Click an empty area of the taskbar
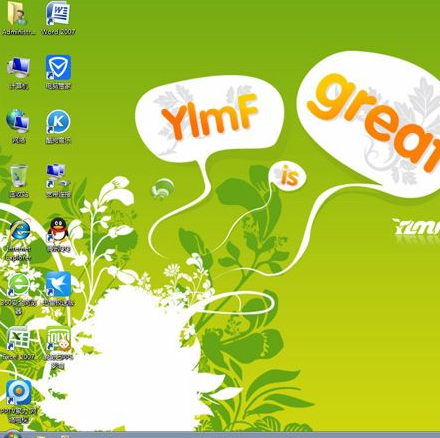This screenshot has width=440, height=438. pyautogui.click(x=253, y=435)
